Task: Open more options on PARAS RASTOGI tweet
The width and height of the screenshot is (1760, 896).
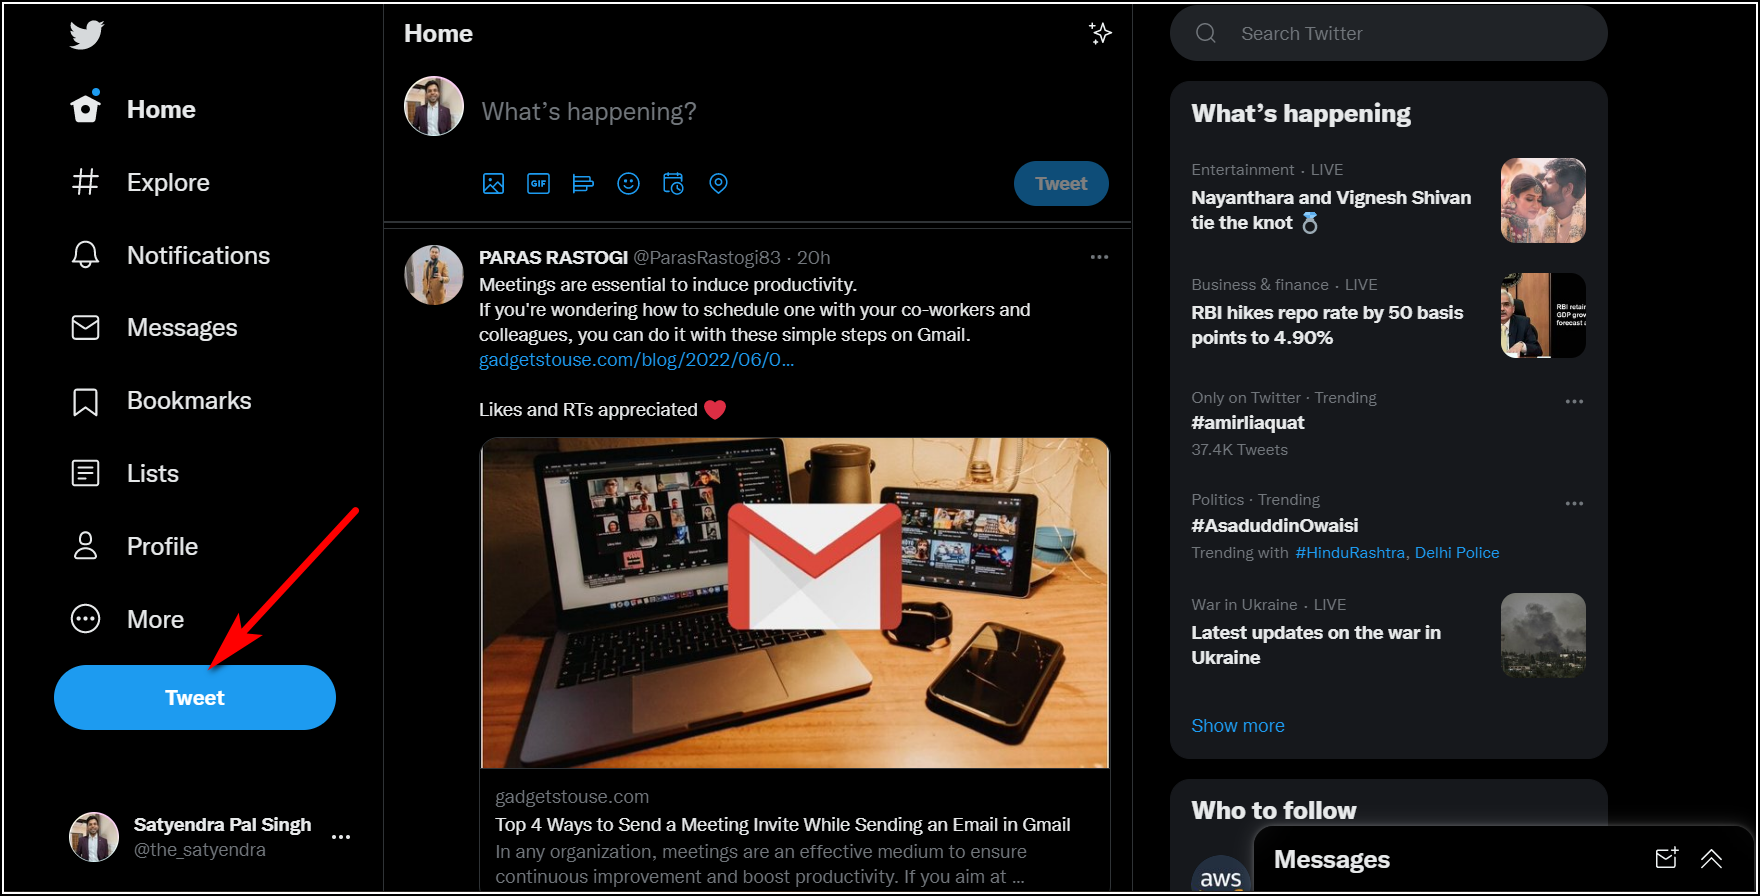Action: point(1099,257)
